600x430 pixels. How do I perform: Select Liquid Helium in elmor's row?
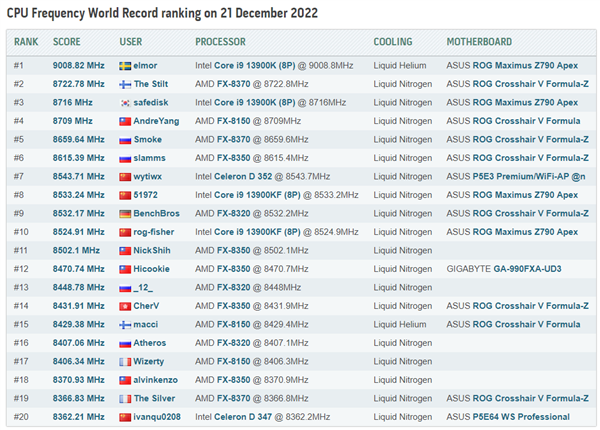point(400,65)
